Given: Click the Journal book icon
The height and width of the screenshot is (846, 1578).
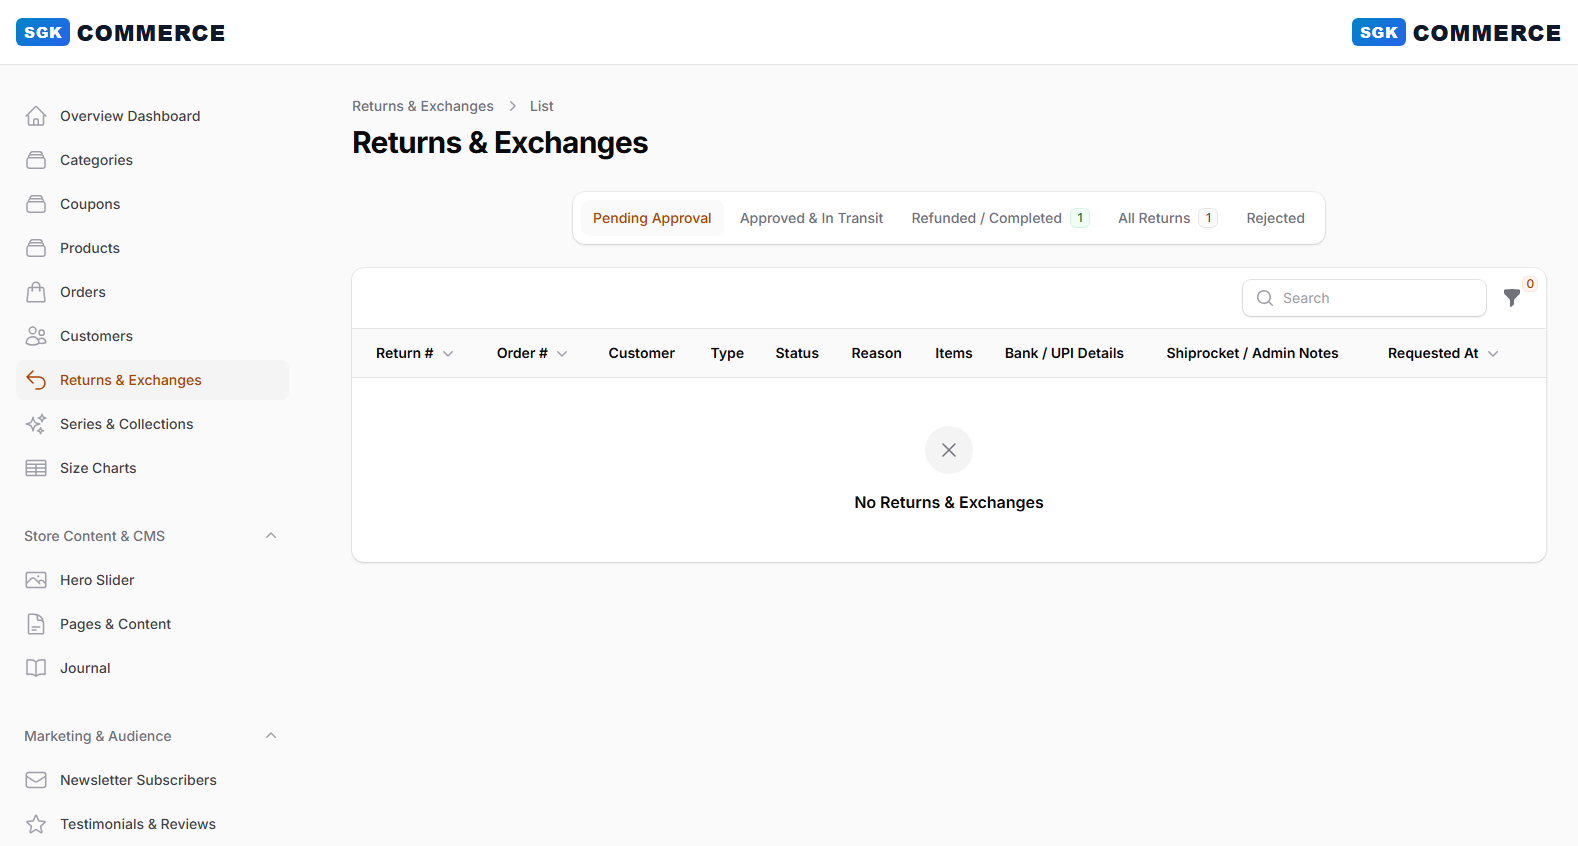Looking at the screenshot, I should coord(36,668).
